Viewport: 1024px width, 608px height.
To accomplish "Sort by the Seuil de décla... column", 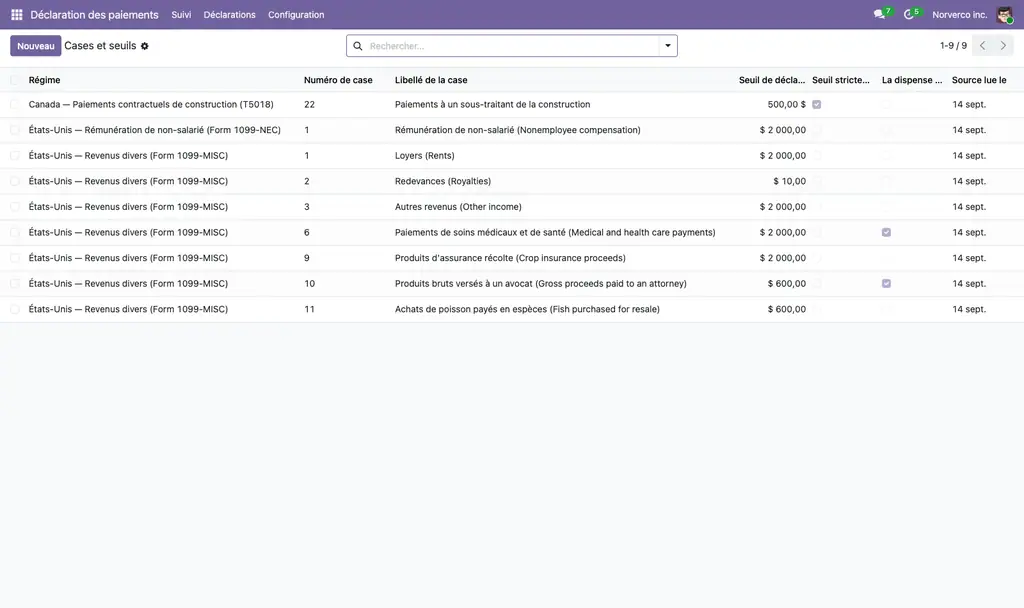I will (x=772, y=80).
